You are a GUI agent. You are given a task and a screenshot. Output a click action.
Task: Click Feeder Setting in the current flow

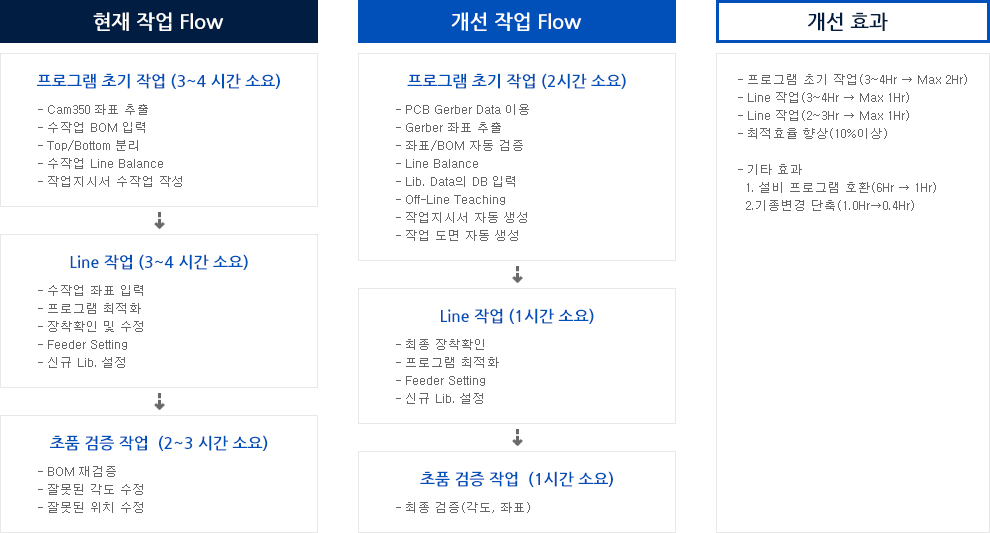click(x=83, y=345)
